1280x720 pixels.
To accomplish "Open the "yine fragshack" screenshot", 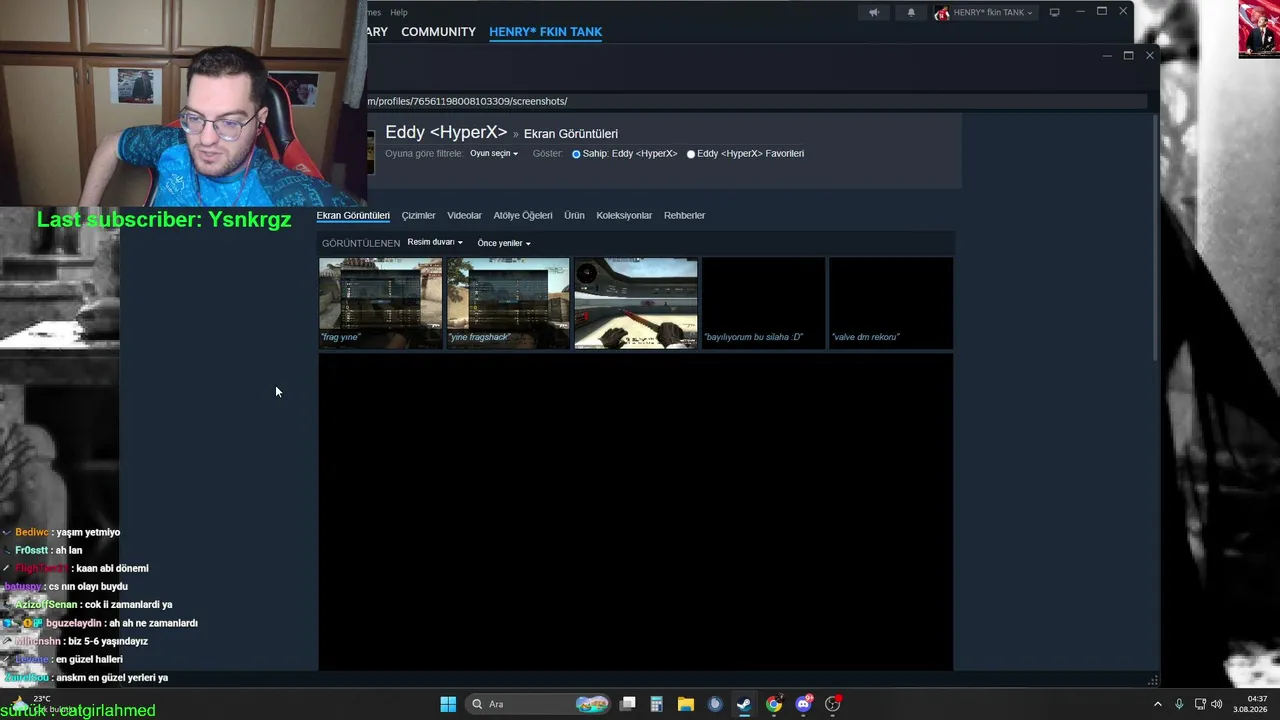I will click(x=508, y=303).
